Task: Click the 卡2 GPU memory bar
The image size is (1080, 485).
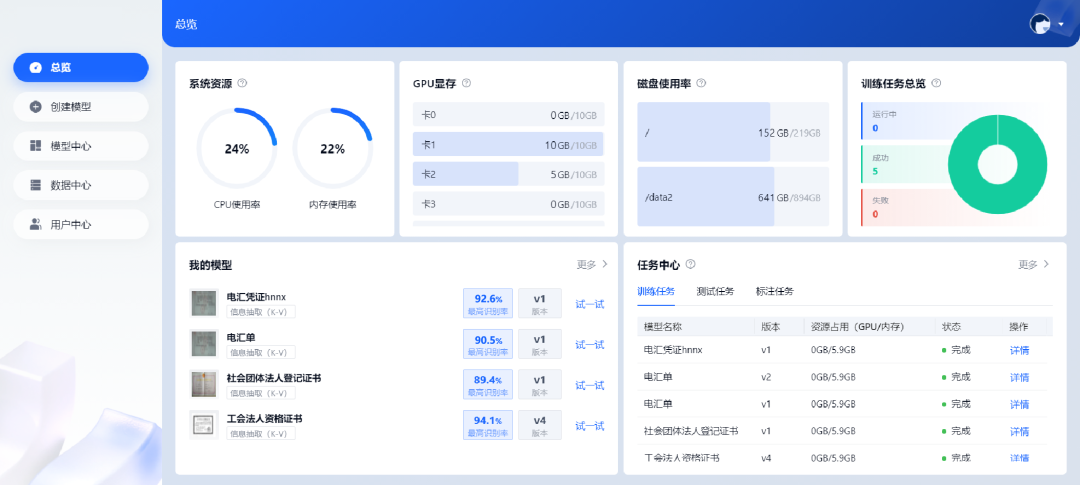Action: click(x=508, y=174)
